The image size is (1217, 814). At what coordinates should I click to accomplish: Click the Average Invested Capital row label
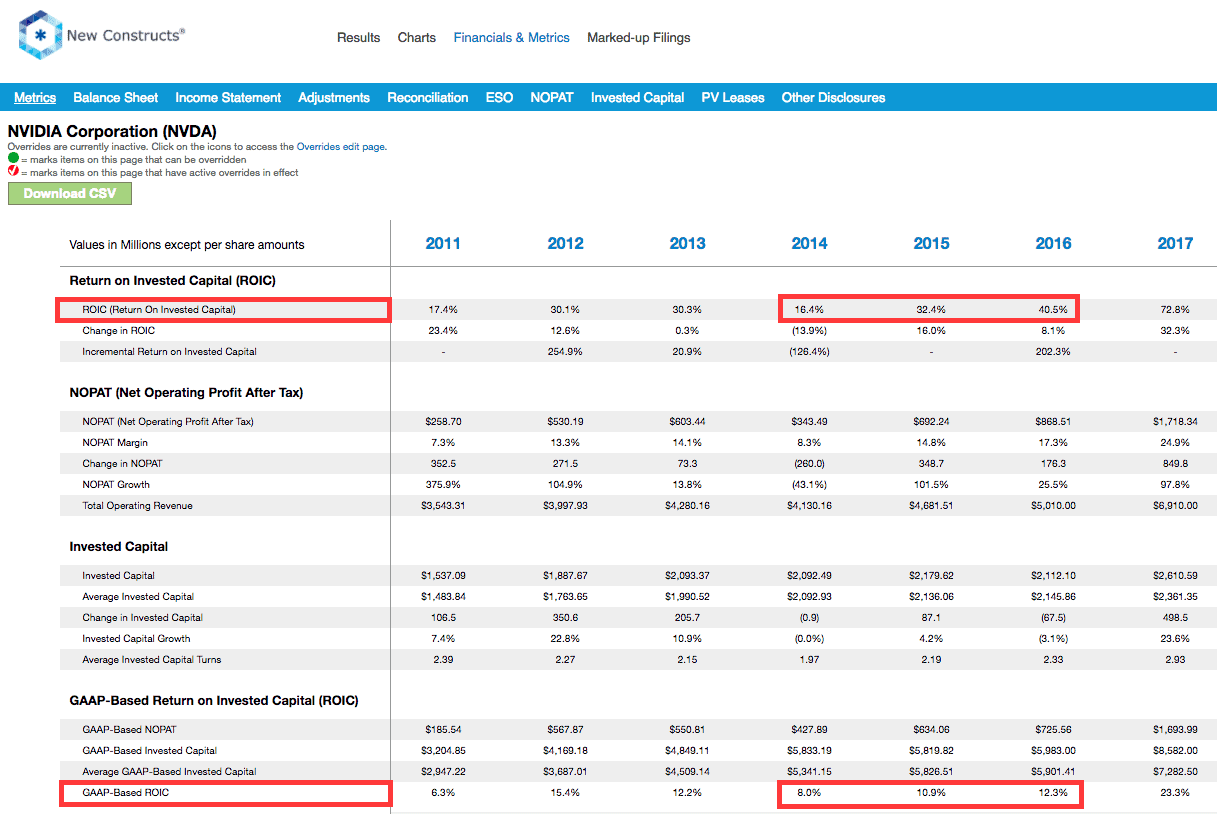138,597
